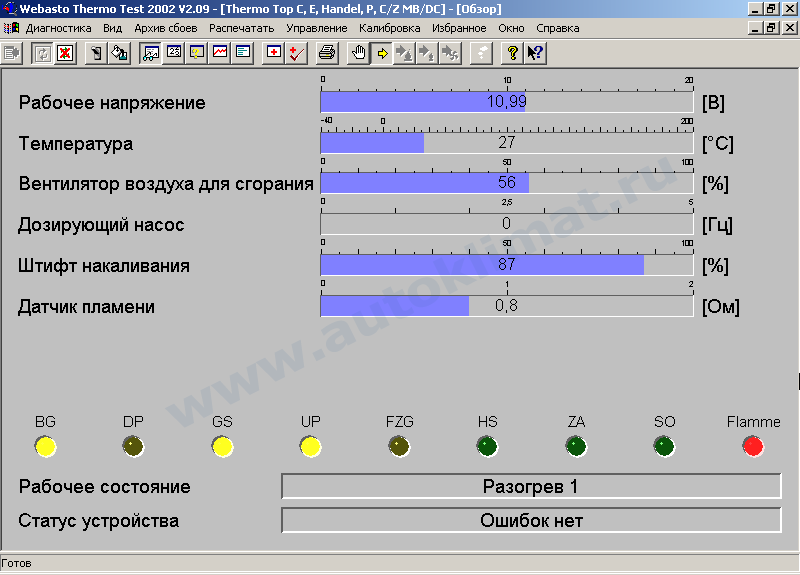Click the paint bucket toolbar icon
Screen dimensions: 800x575
[x=119, y=53]
